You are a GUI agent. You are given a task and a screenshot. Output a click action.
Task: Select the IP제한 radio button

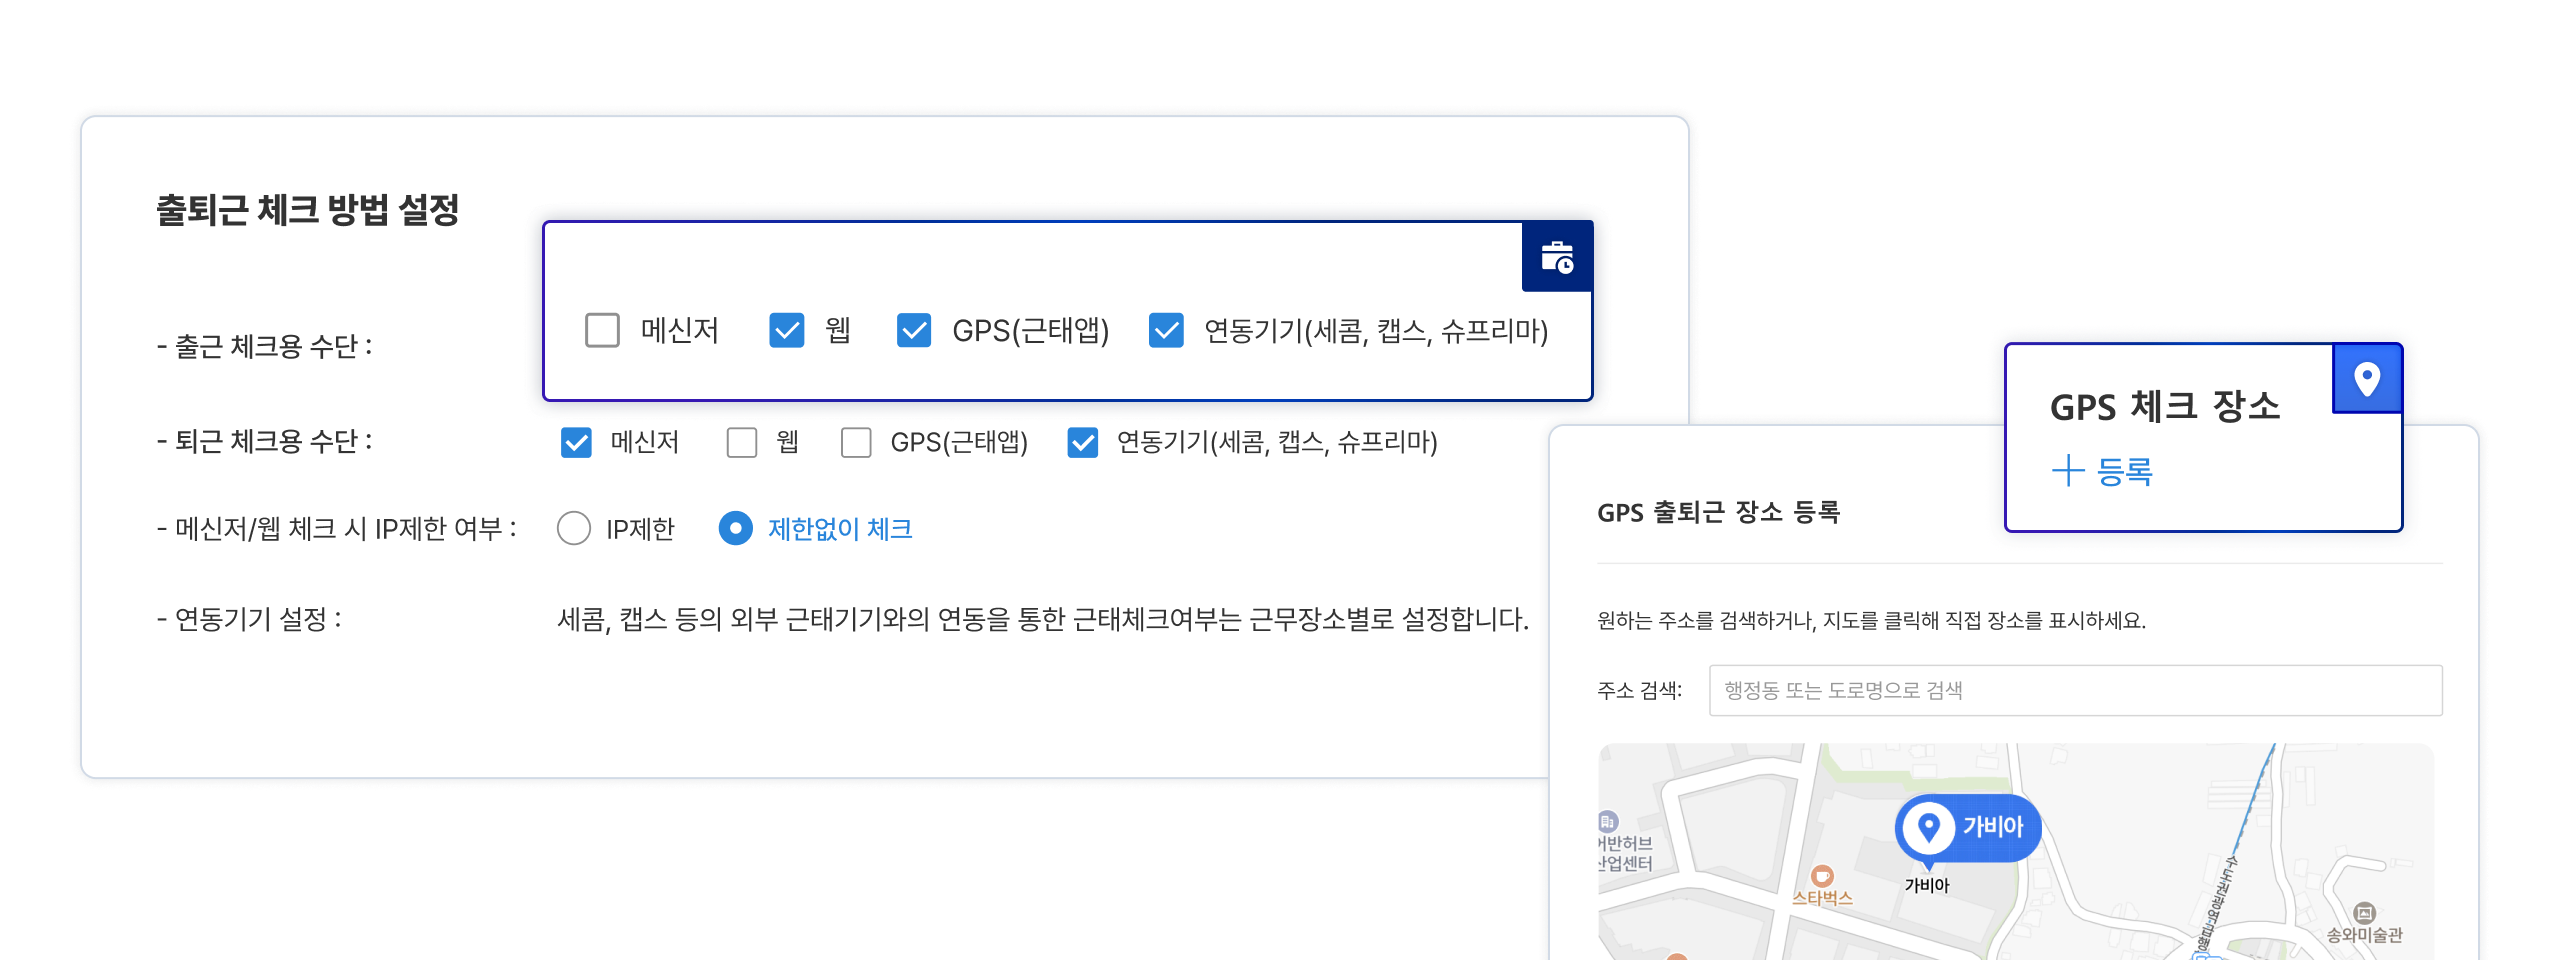pyautogui.click(x=575, y=530)
